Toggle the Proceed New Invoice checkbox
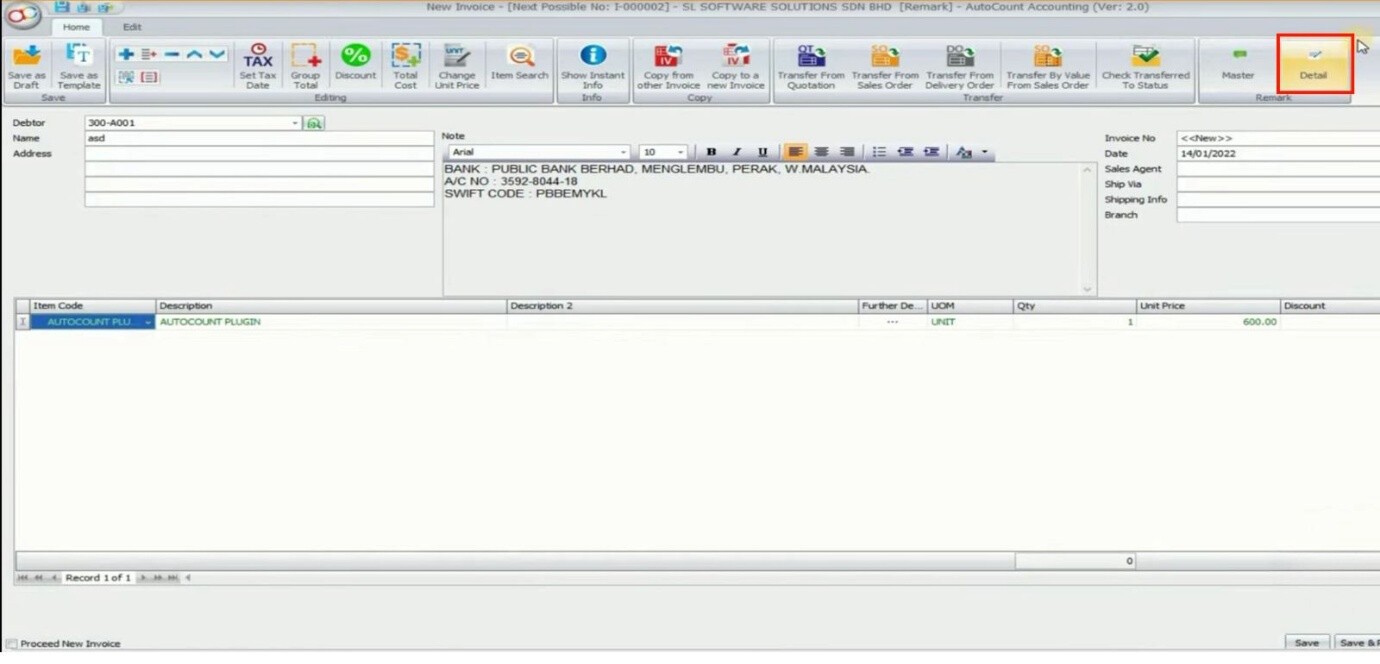Viewport: 1380px width, 664px height. point(12,644)
